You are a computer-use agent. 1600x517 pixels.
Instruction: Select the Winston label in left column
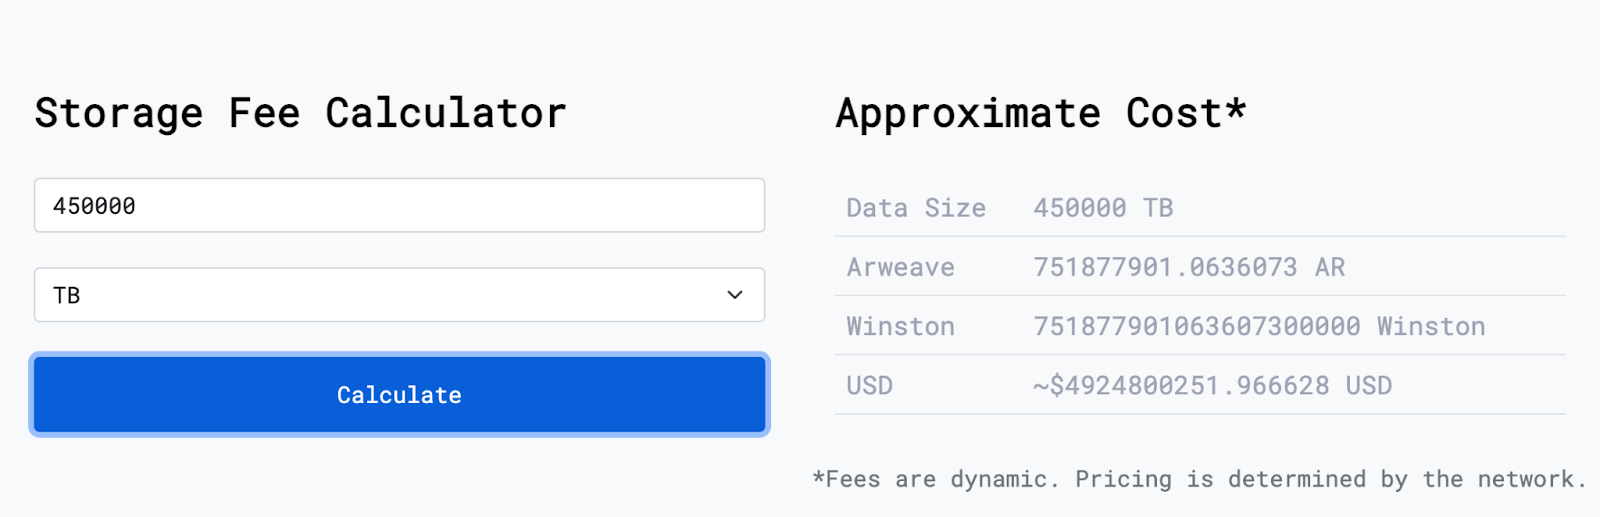900,326
